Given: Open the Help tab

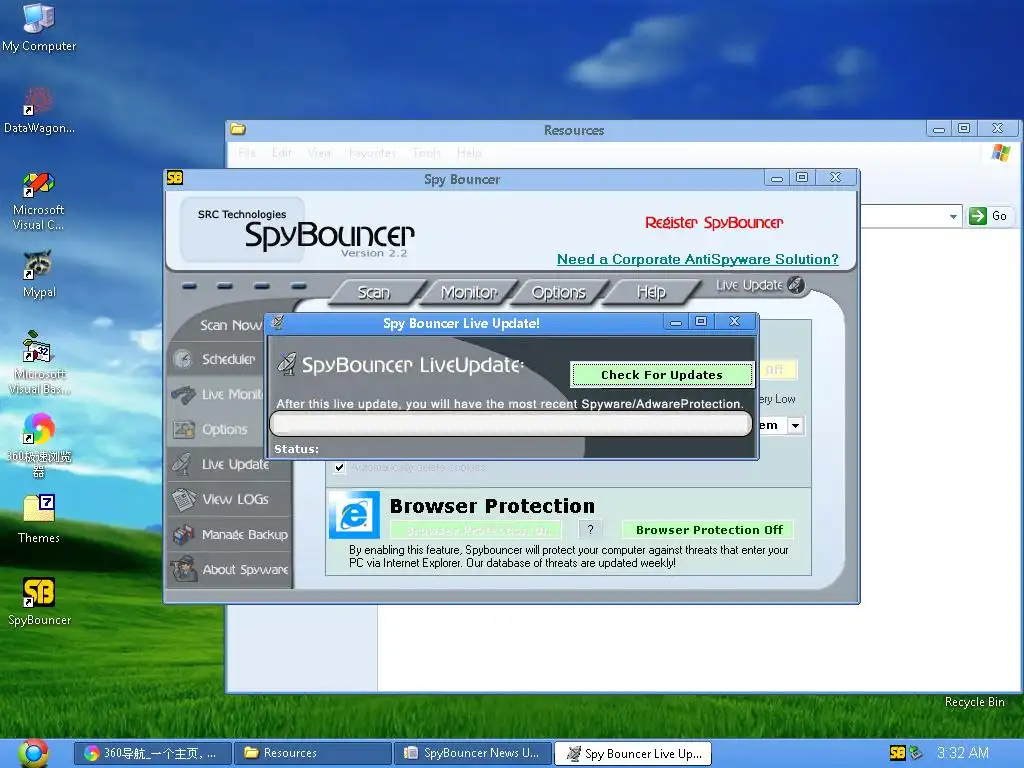Looking at the screenshot, I should pos(651,293).
